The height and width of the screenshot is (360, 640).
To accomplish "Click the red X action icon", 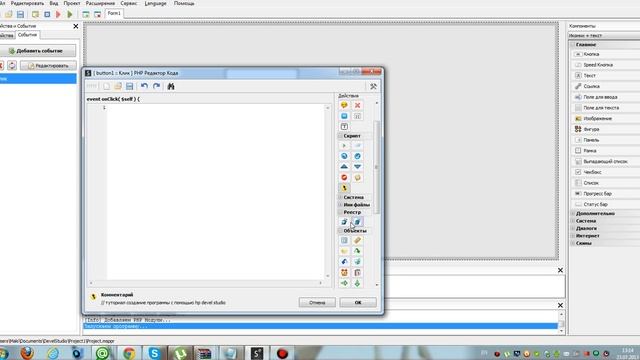I will tap(357, 105).
